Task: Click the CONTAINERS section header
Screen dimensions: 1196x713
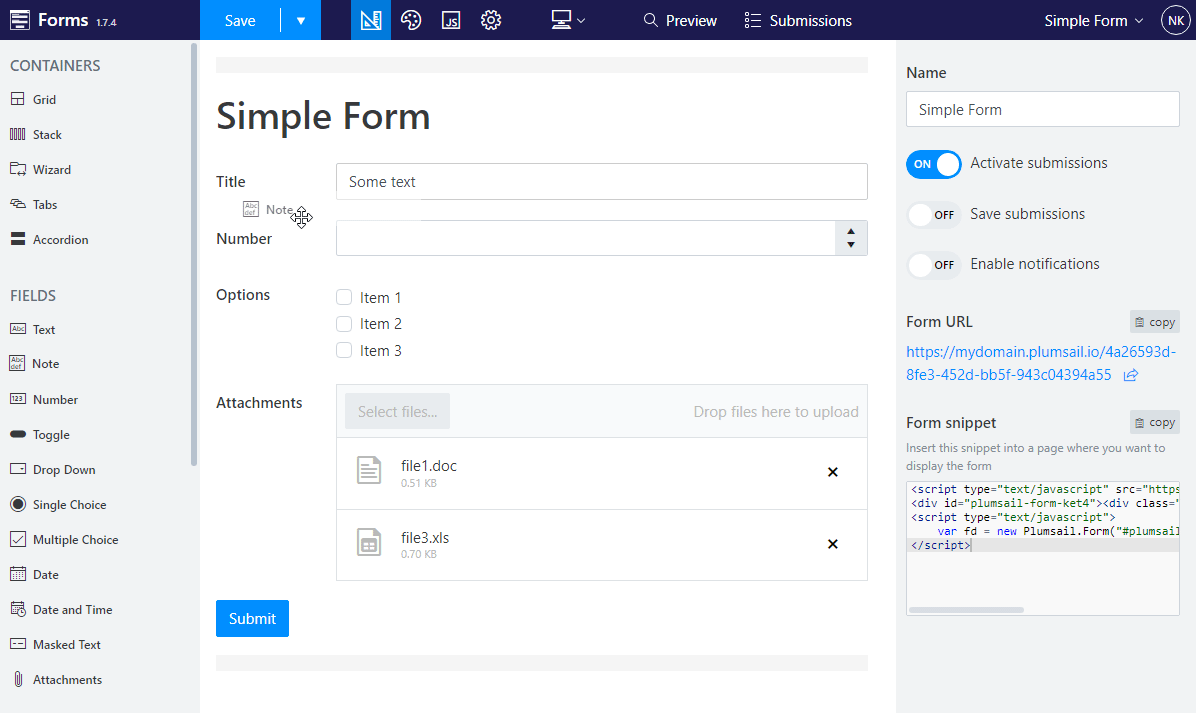Action: coord(55,66)
